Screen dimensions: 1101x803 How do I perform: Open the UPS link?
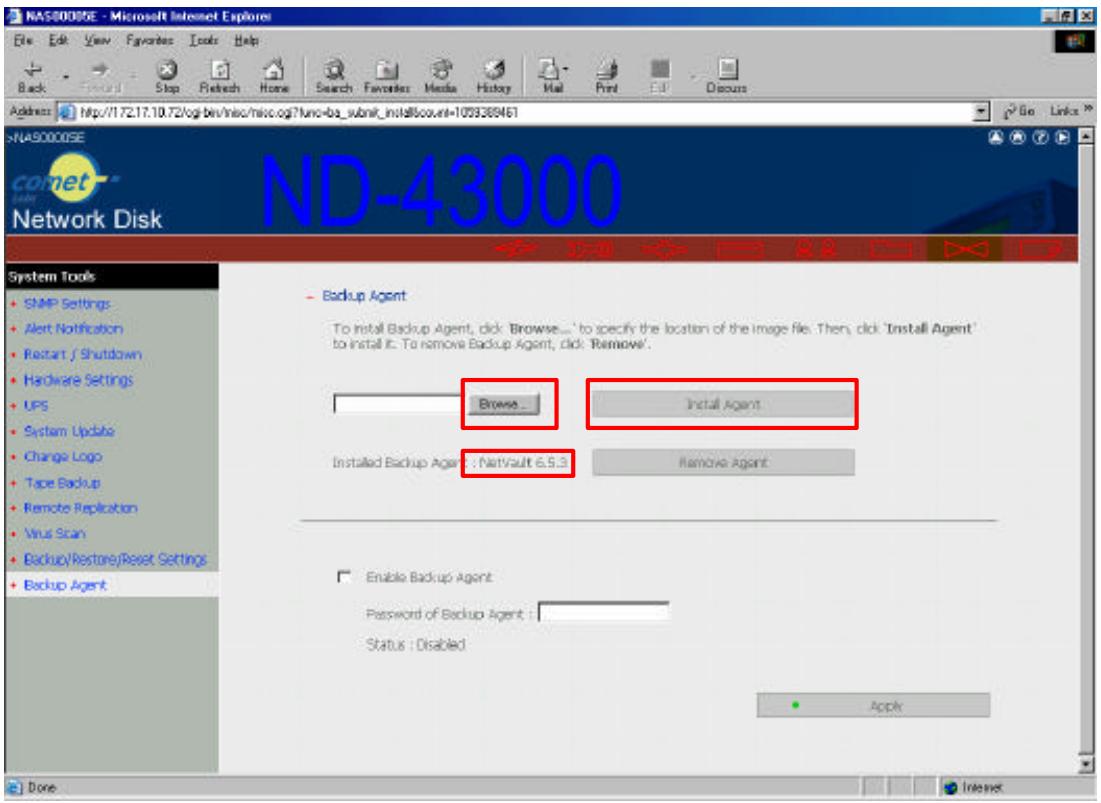pyautogui.click(x=36, y=405)
